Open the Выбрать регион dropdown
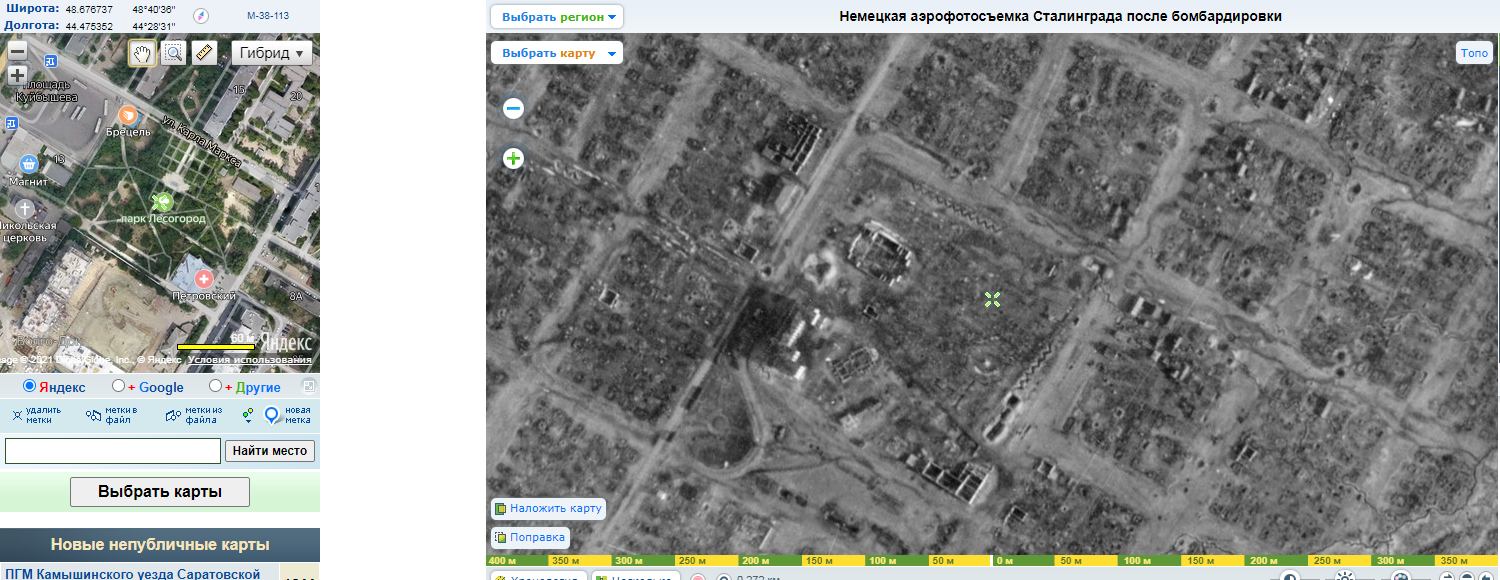The width and height of the screenshot is (1500, 580). [x=556, y=16]
